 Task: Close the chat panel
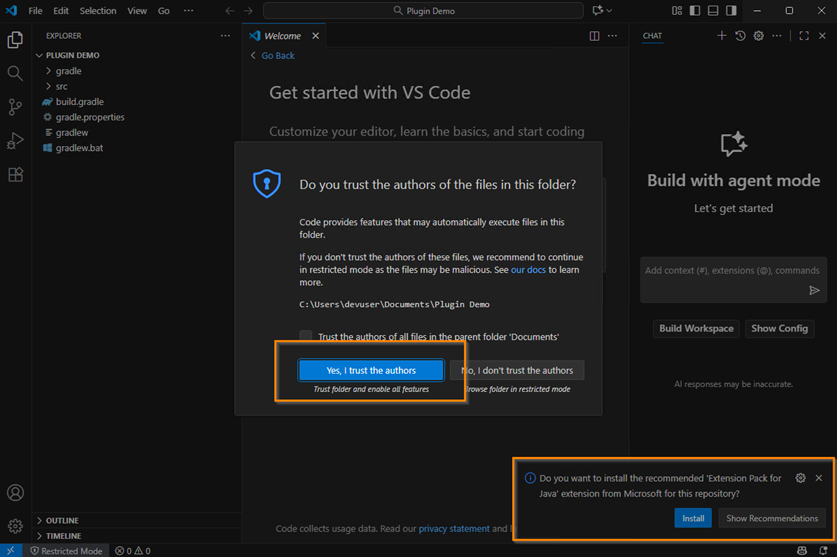[822, 36]
